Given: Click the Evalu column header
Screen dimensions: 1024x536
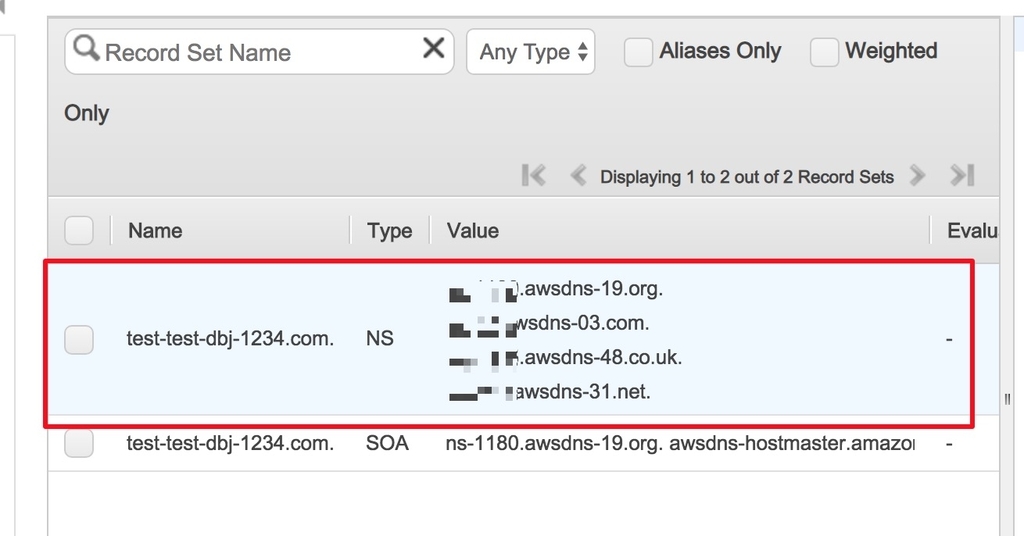Looking at the screenshot, I should point(972,230).
